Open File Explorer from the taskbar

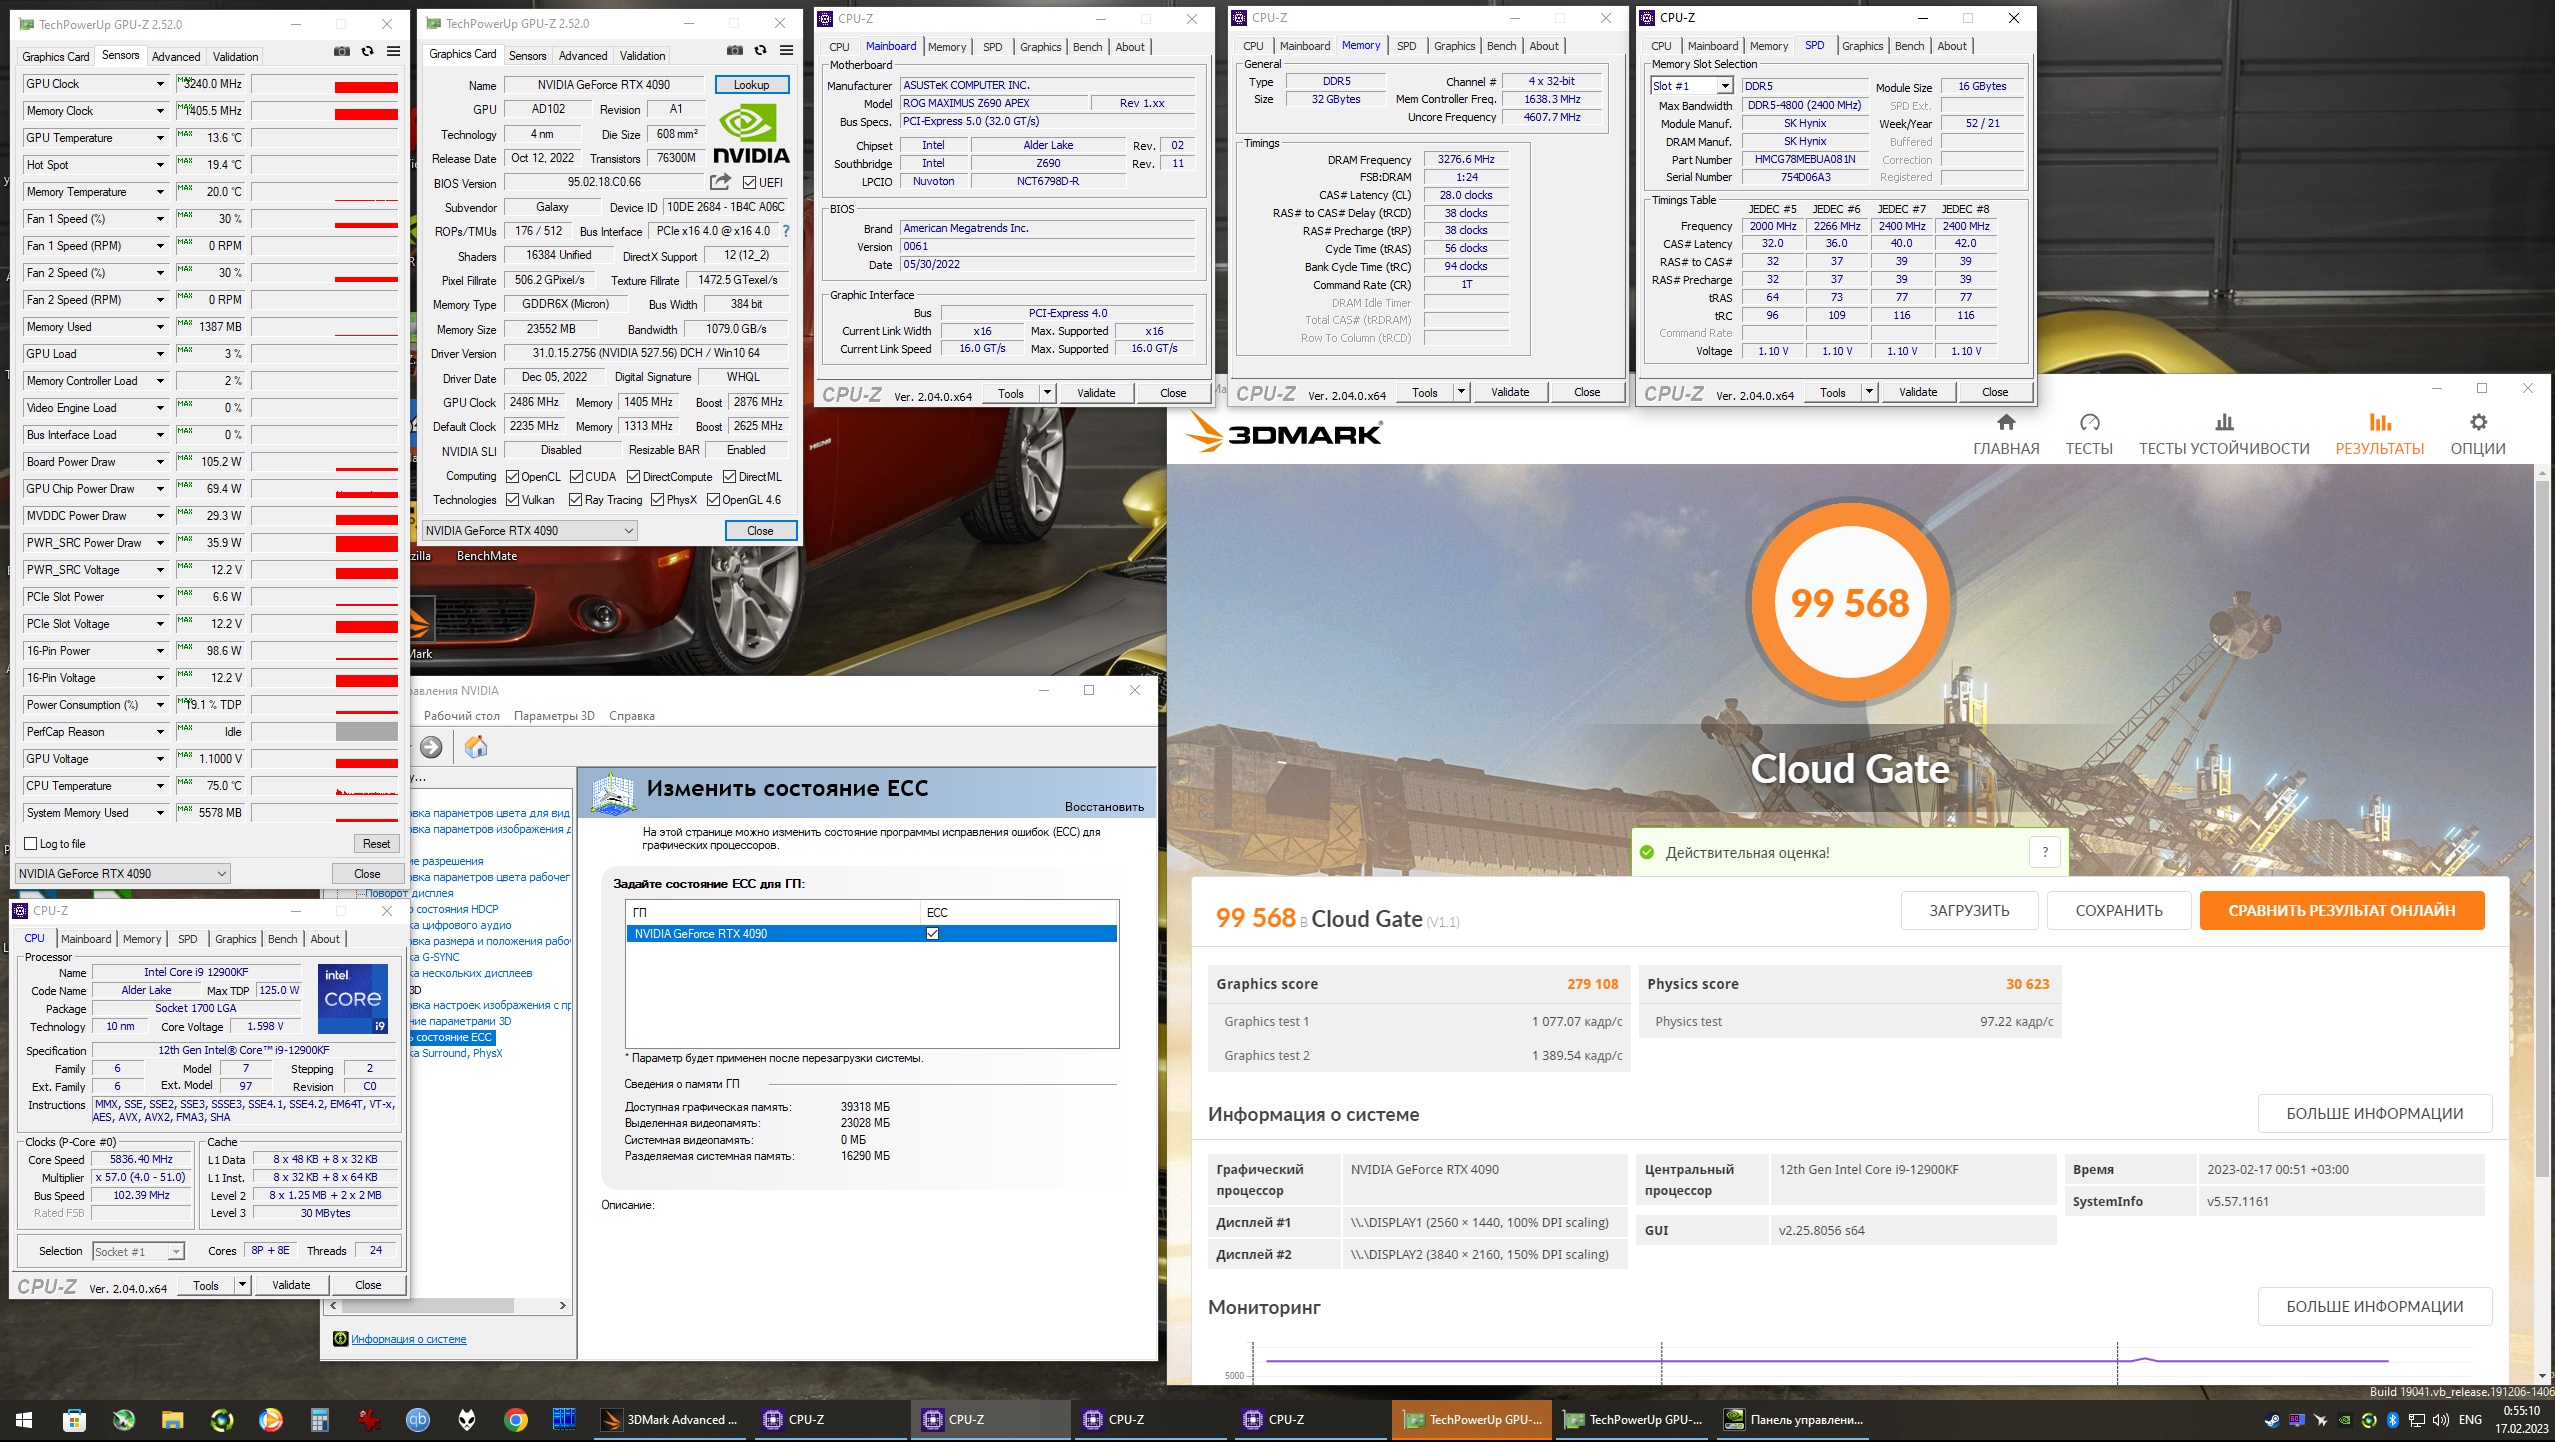point(173,1419)
